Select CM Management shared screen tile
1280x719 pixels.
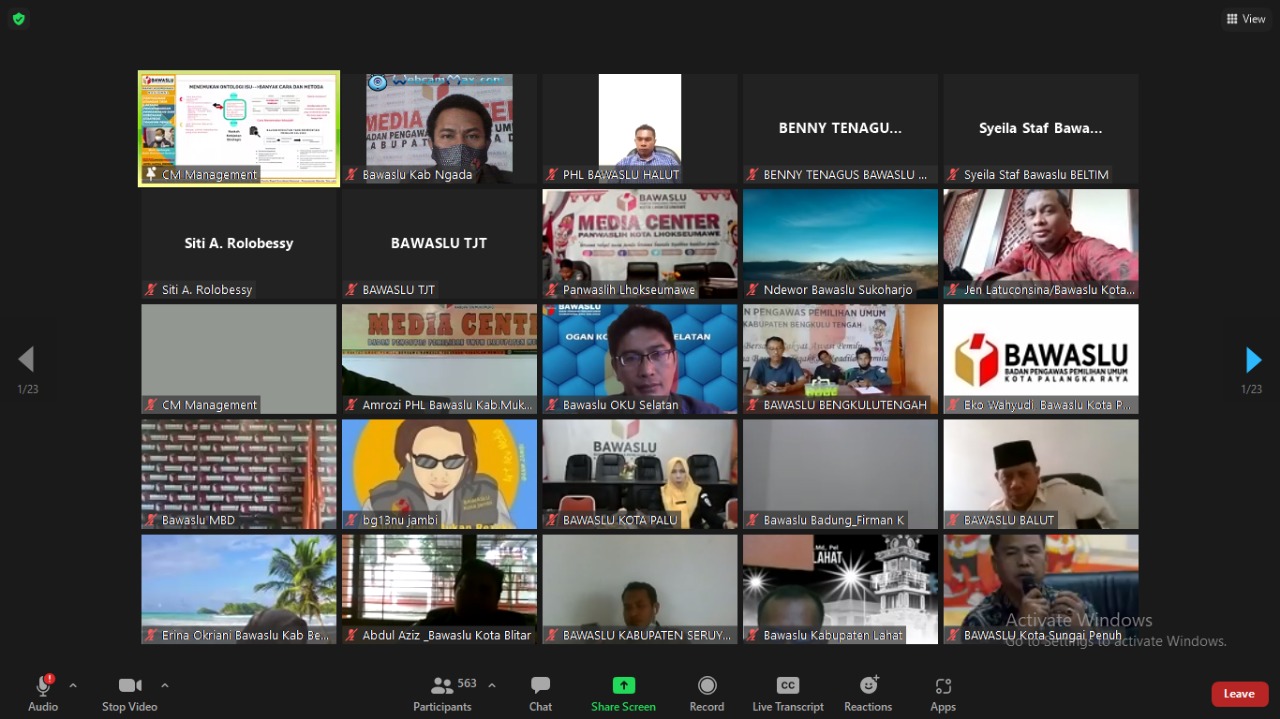[239, 128]
